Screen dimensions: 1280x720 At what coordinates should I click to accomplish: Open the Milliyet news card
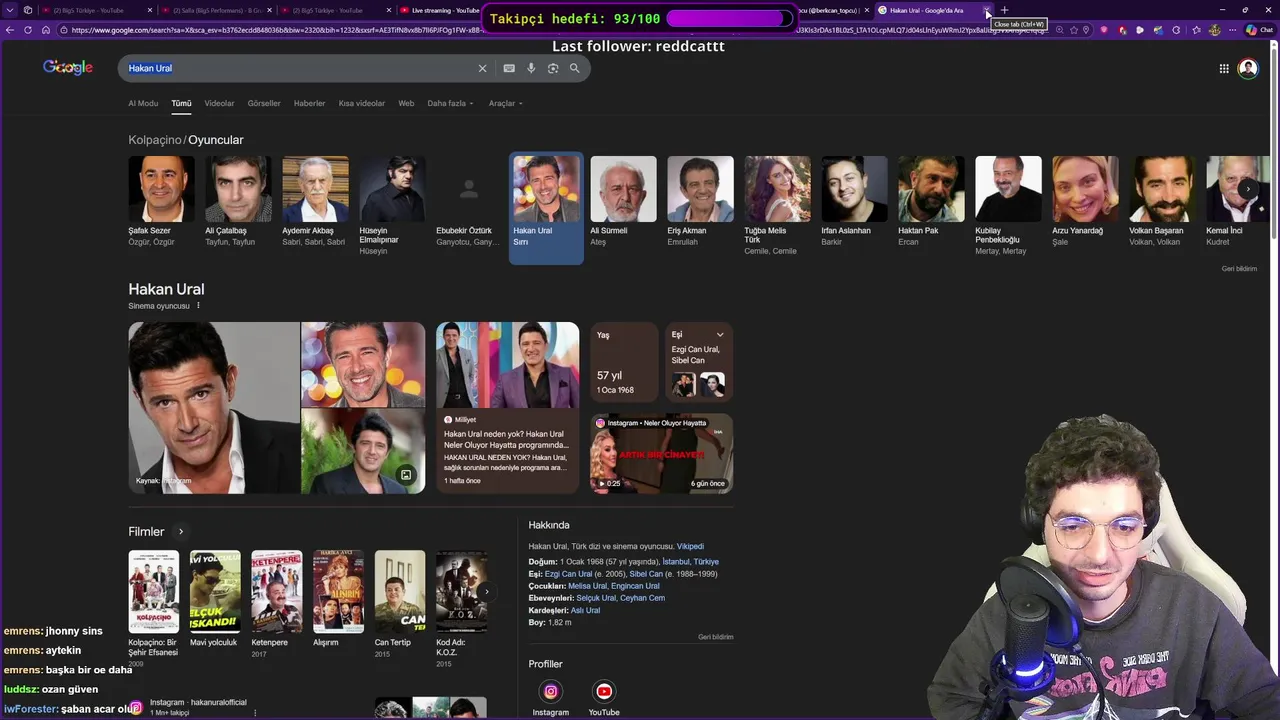pyautogui.click(x=507, y=407)
